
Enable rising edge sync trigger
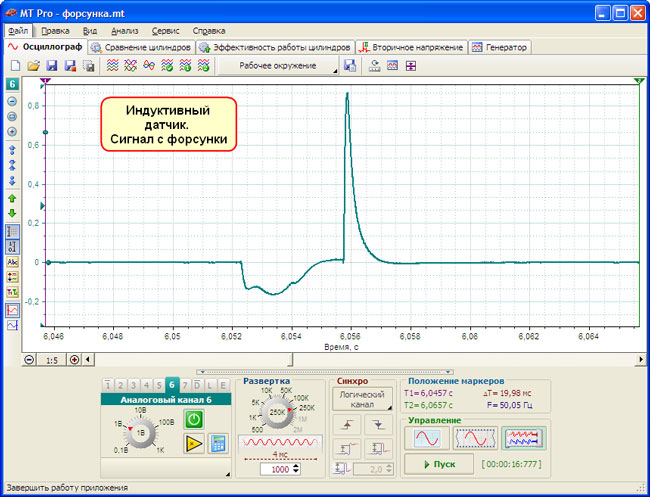tap(345, 425)
